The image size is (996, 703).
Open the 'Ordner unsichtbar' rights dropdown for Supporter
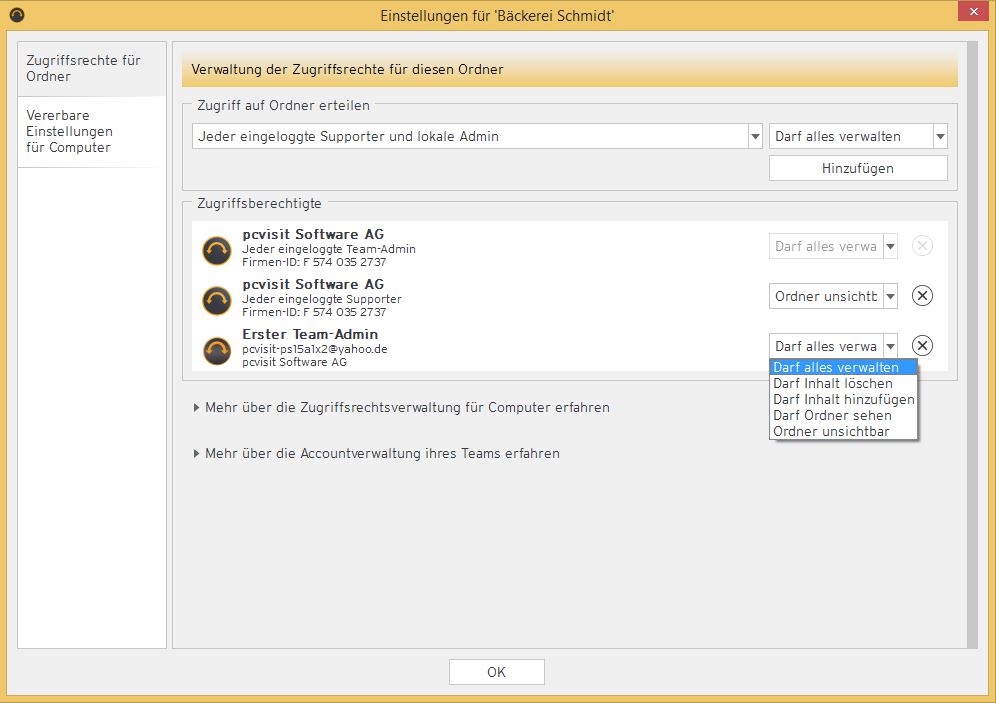[x=889, y=296]
